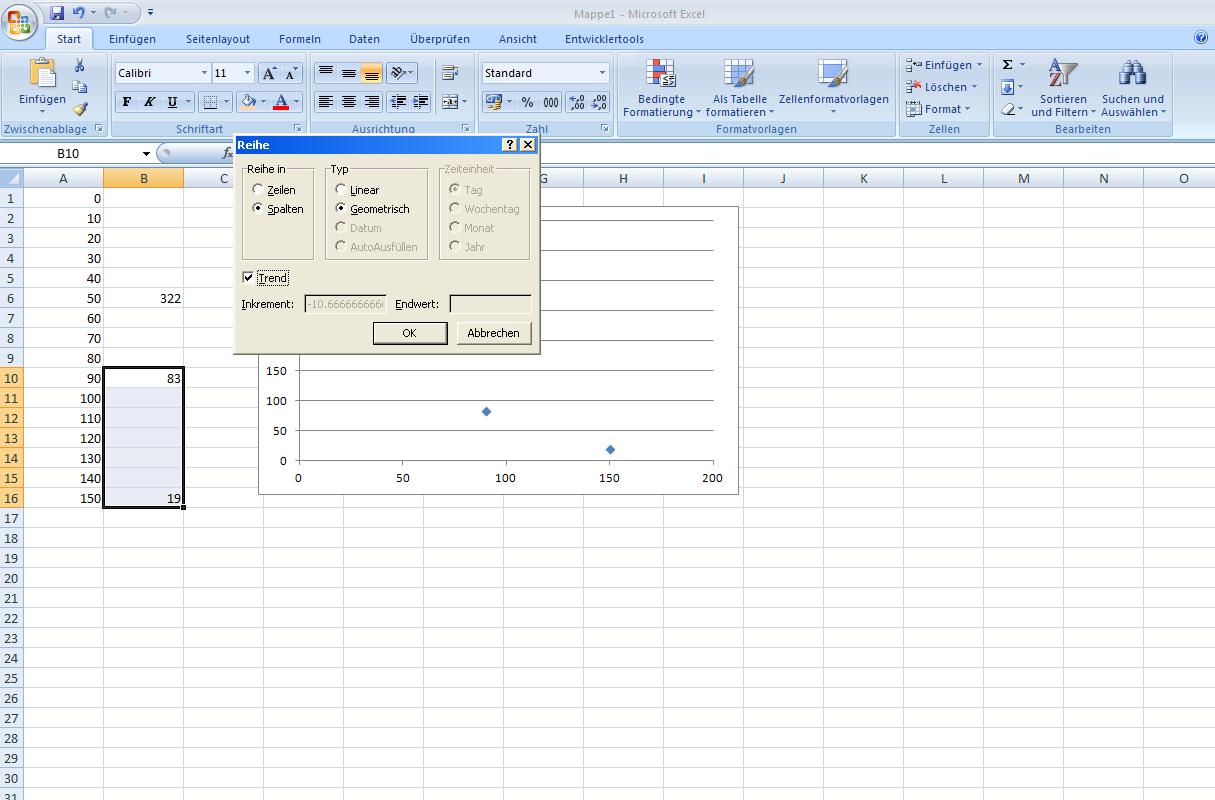Click the scissors Cut icon

[79, 66]
